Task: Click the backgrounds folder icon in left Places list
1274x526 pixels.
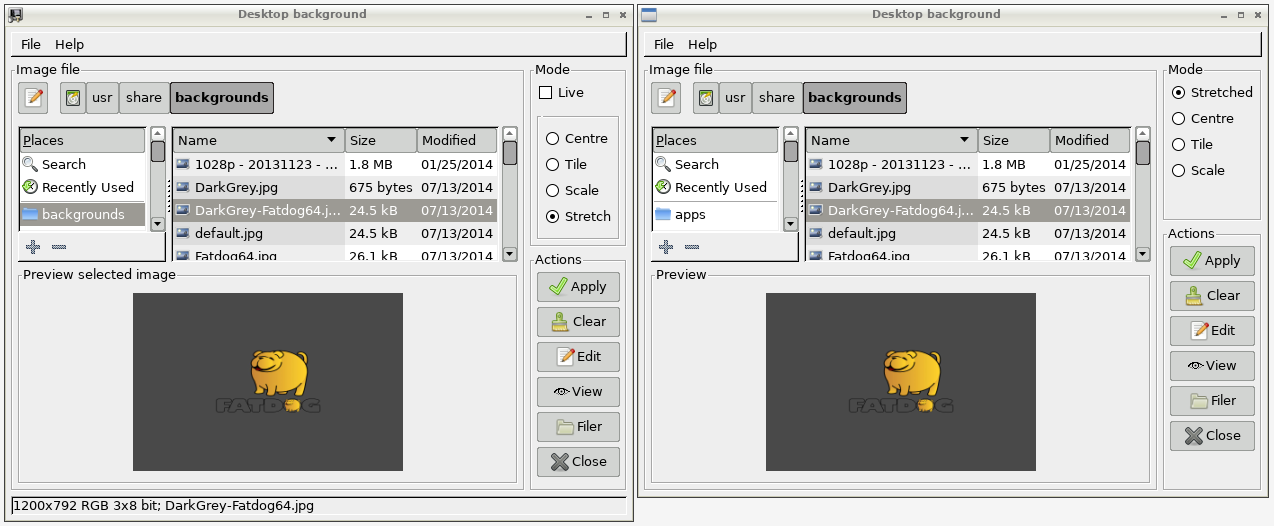Action: pyautogui.click(x=29, y=214)
